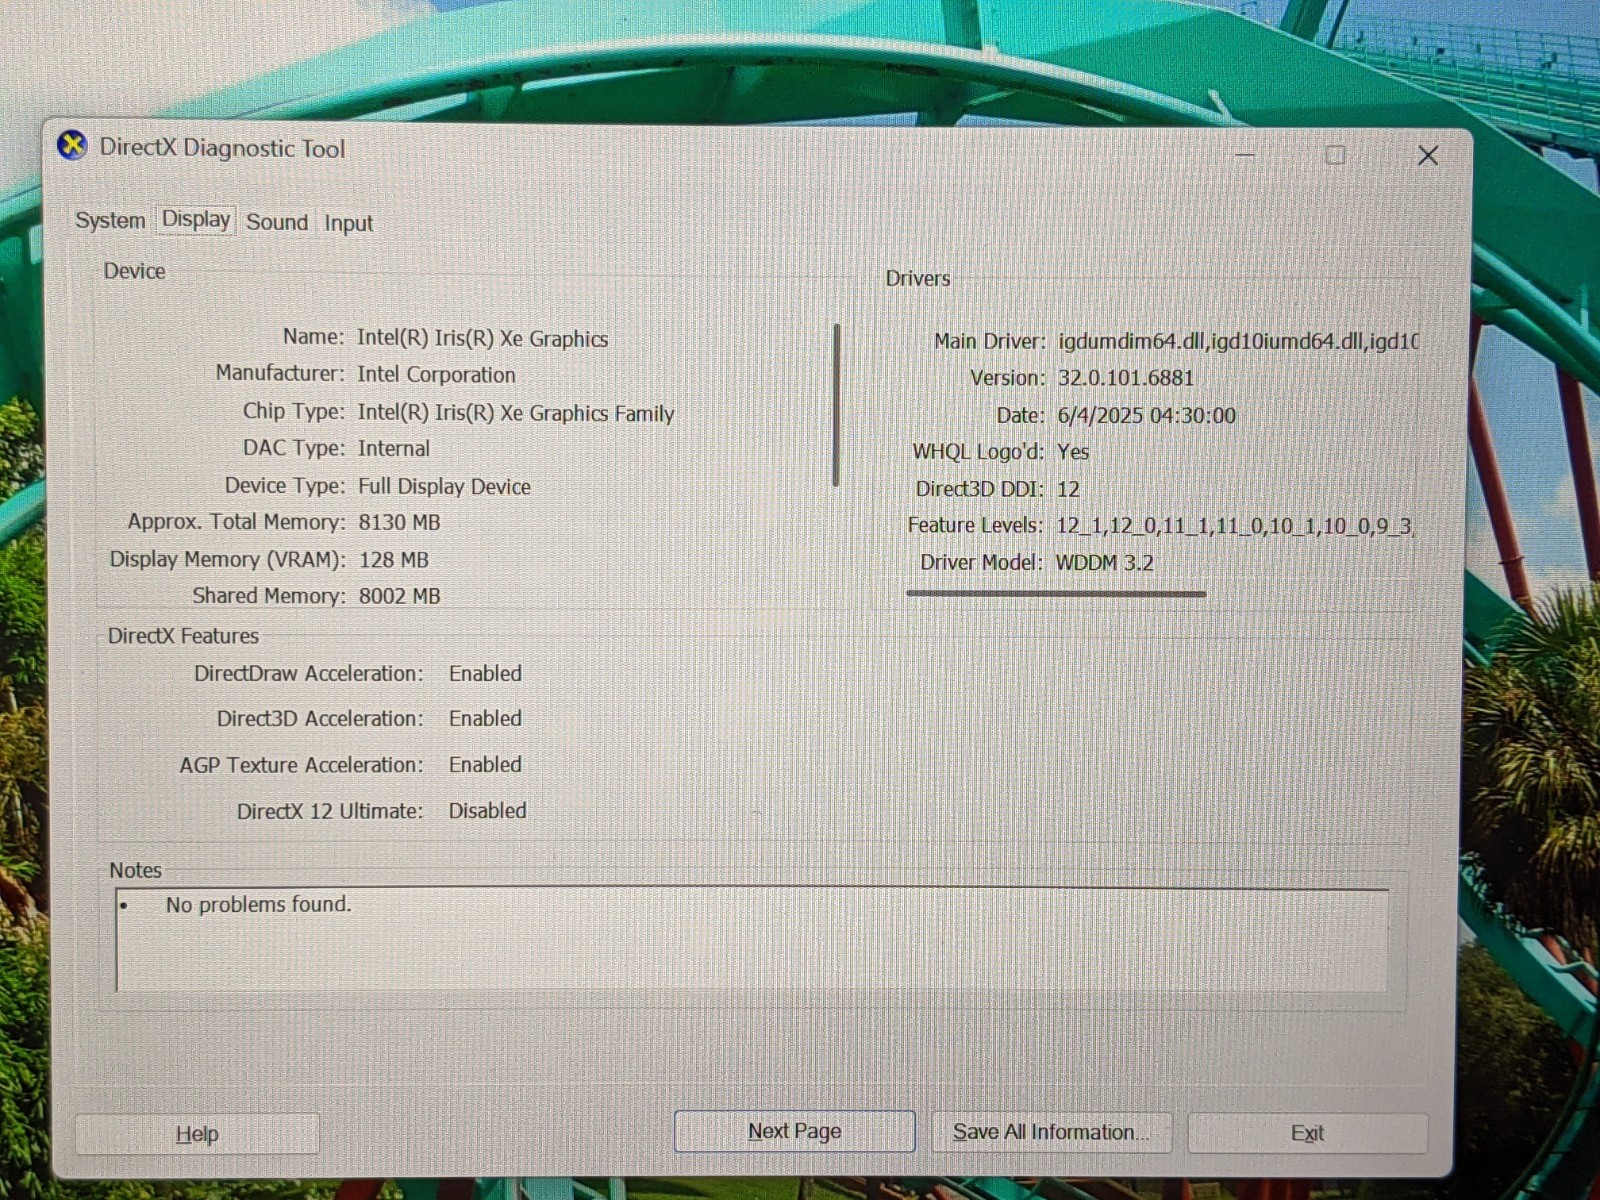Click driver version '32.0.101.6881'
Image resolution: width=1600 pixels, height=1200 pixels.
coord(1126,378)
